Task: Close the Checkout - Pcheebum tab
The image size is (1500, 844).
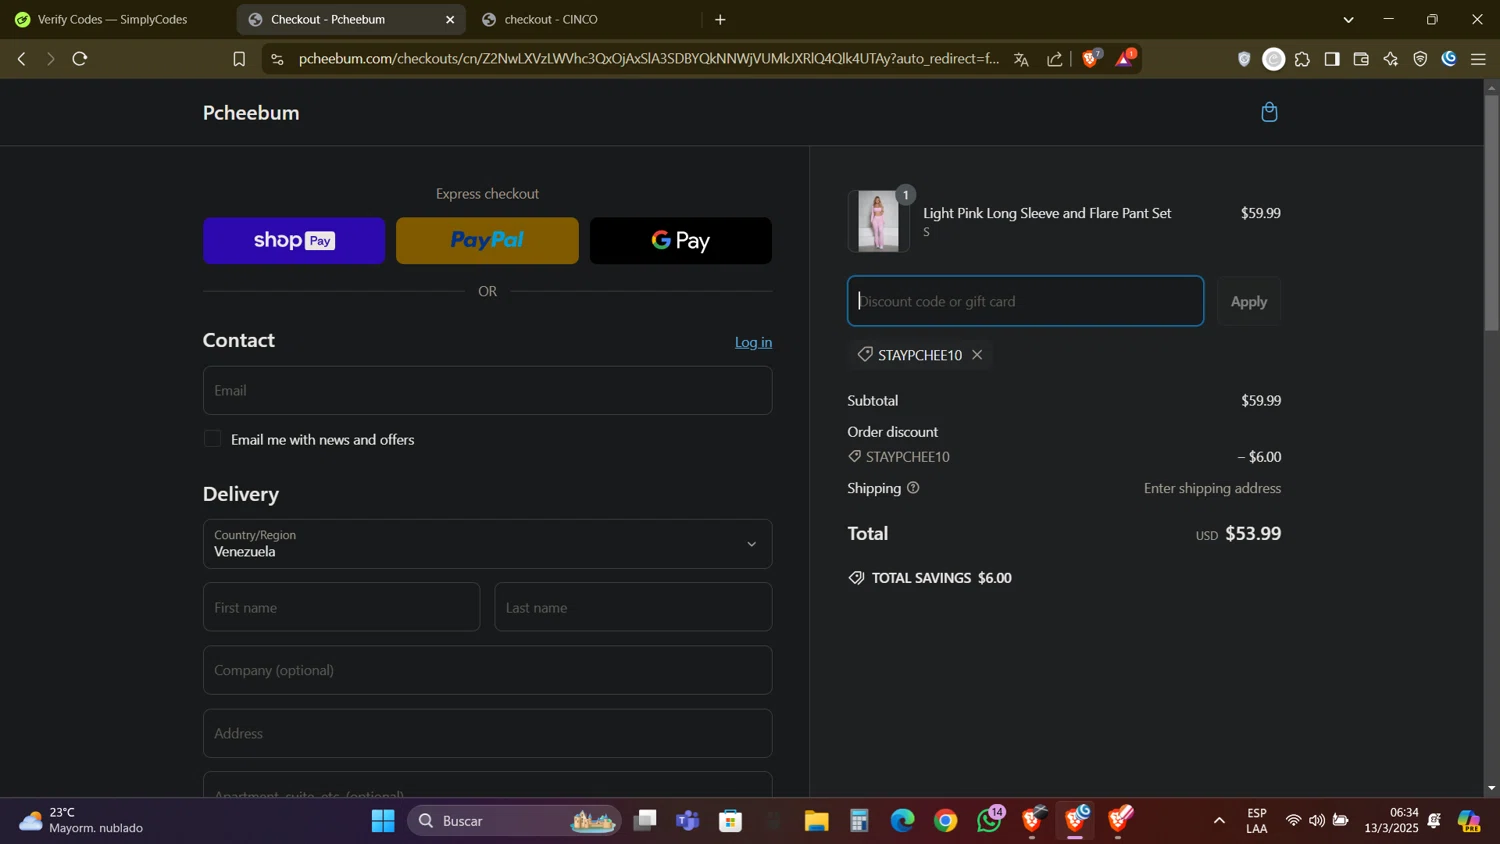Action: [450, 19]
